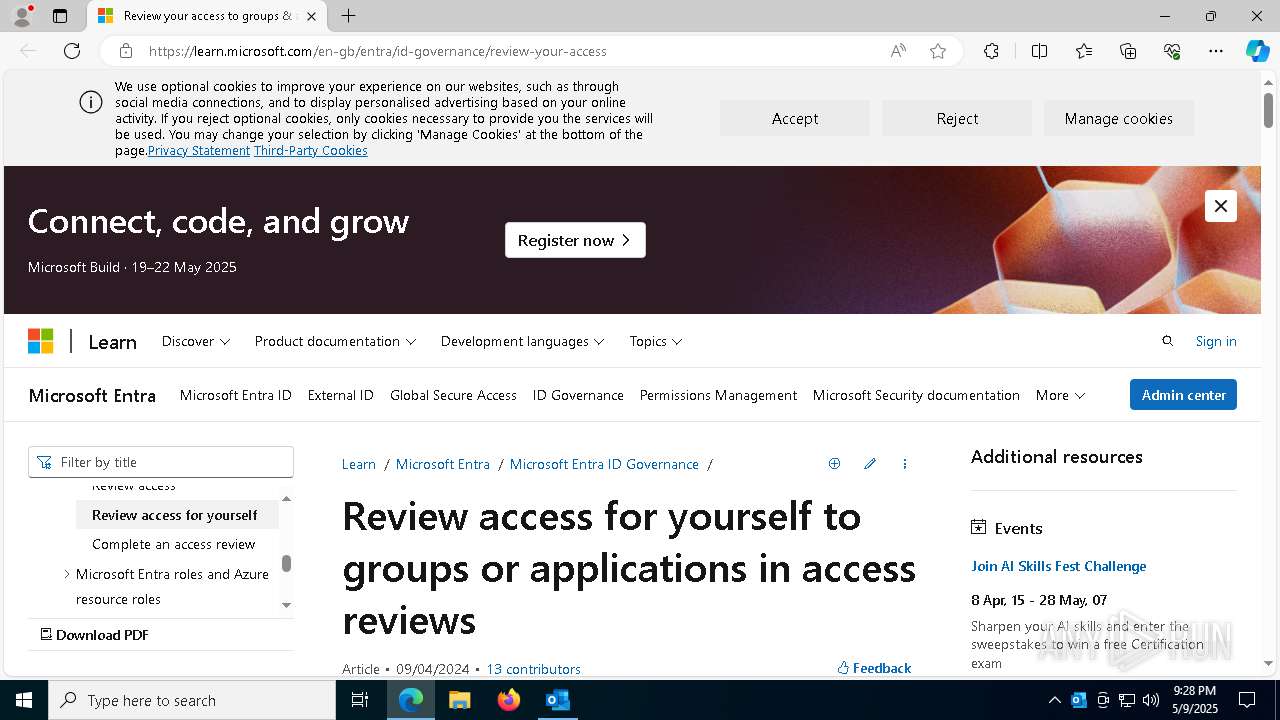Launch Firefox from the taskbar

click(x=509, y=700)
